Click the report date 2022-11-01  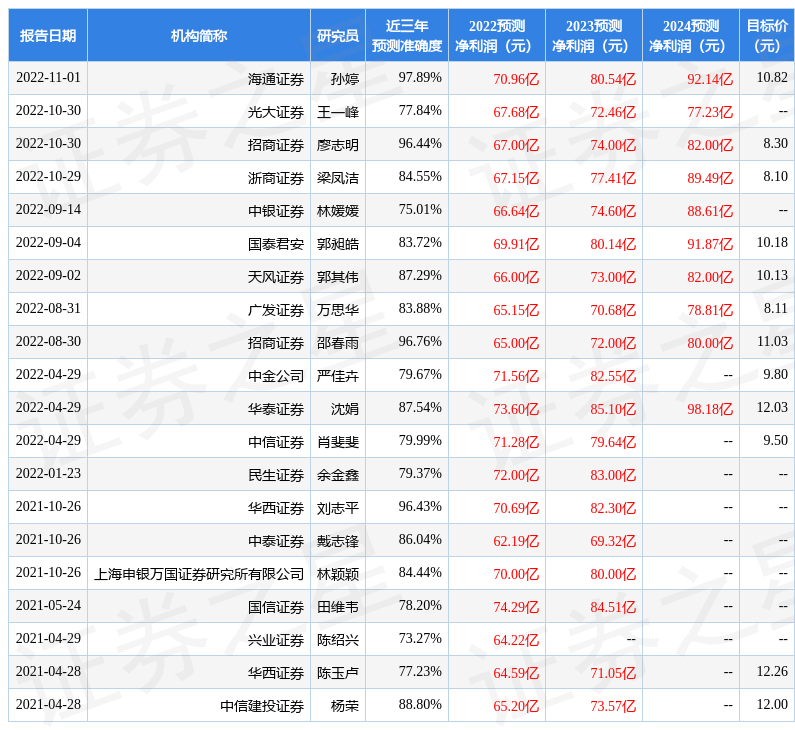pyautogui.click(x=48, y=77)
